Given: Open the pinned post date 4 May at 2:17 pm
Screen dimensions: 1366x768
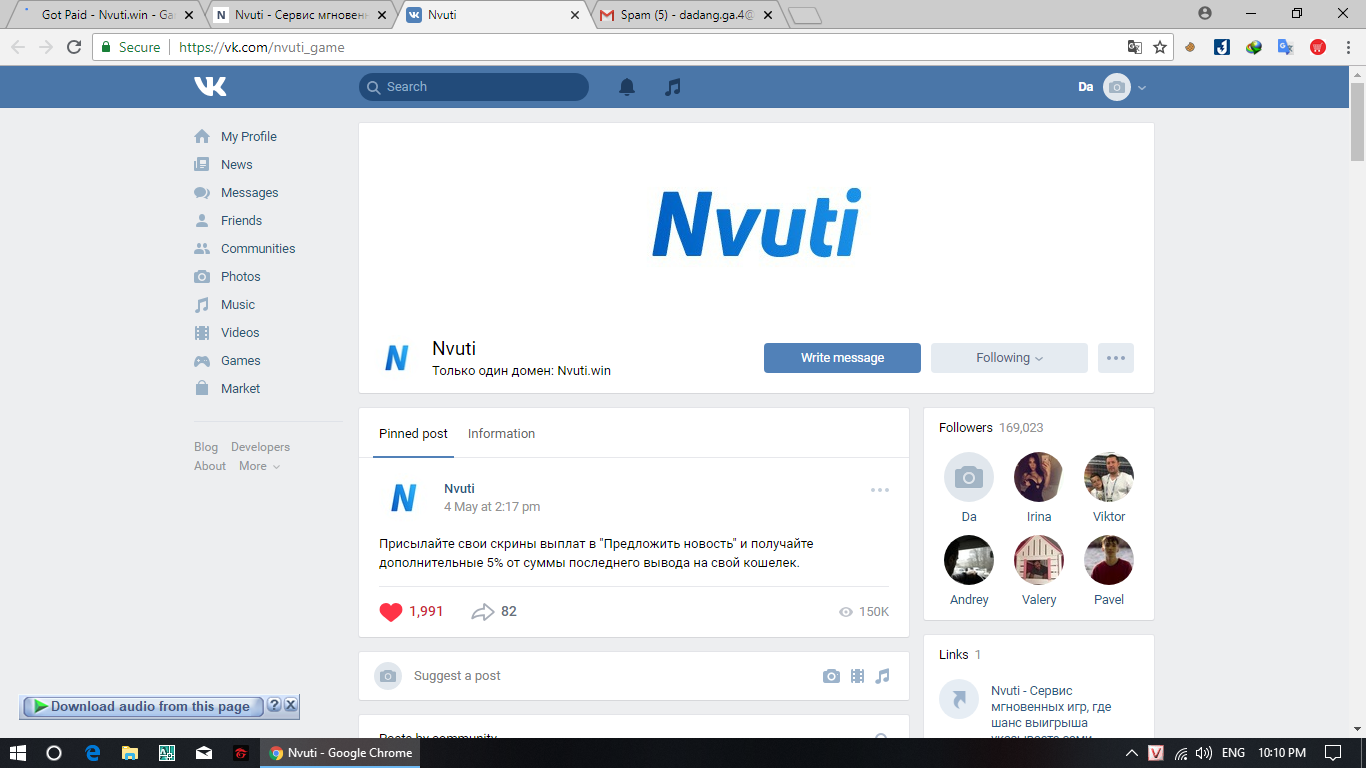Looking at the screenshot, I should click(x=492, y=507).
